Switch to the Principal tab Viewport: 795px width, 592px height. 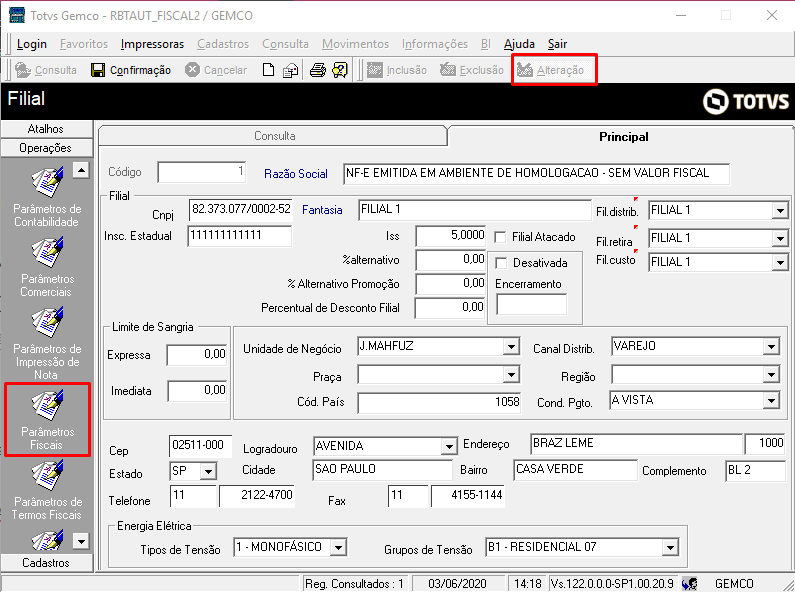[x=624, y=136]
